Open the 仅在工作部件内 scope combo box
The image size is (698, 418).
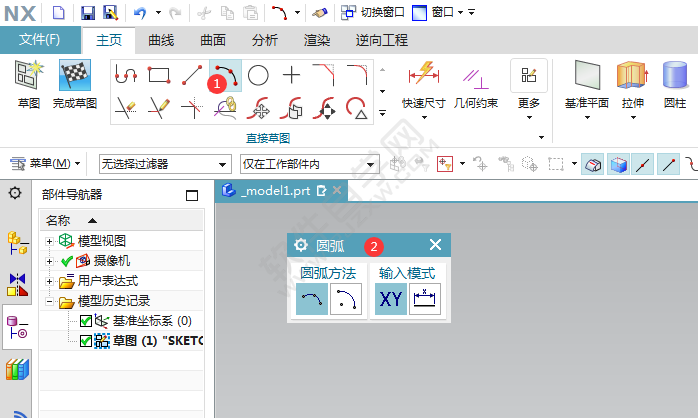coord(309,164)
